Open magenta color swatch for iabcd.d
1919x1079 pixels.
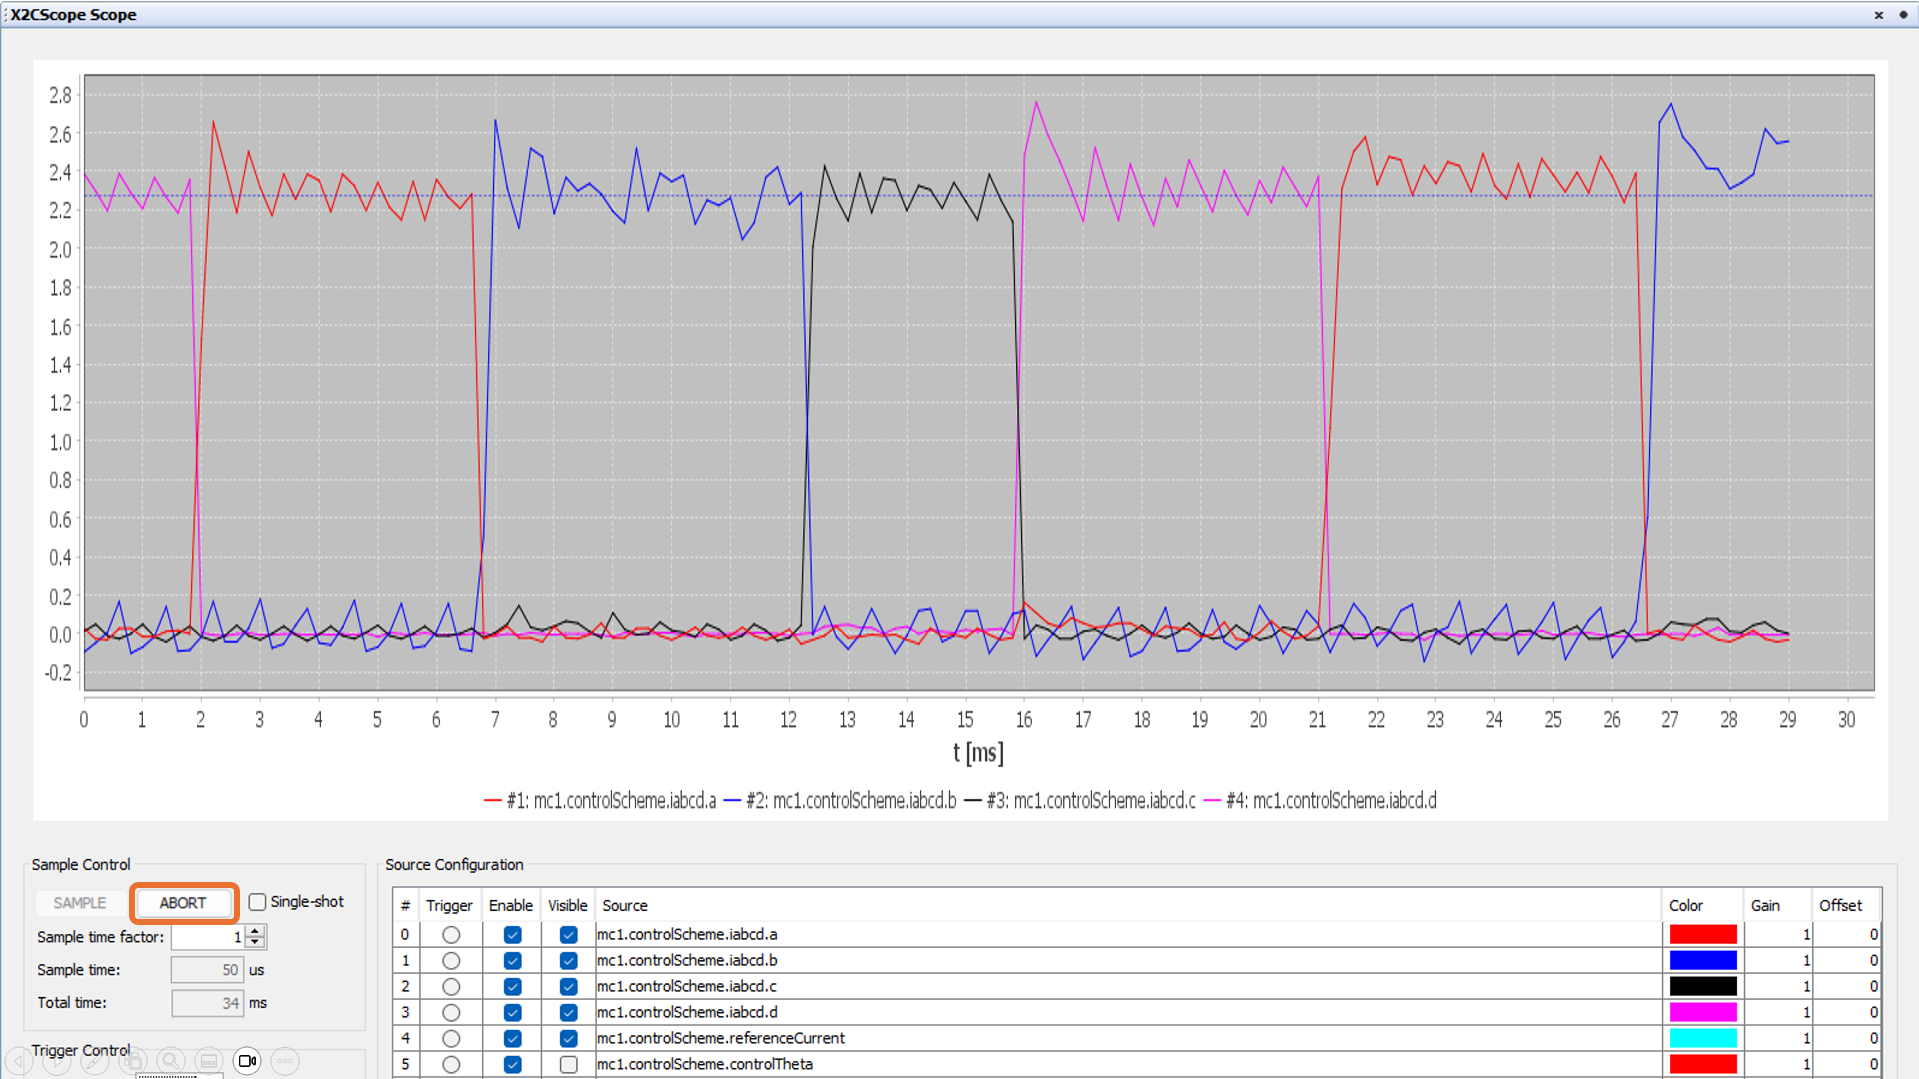[x=1702, y=1013]
